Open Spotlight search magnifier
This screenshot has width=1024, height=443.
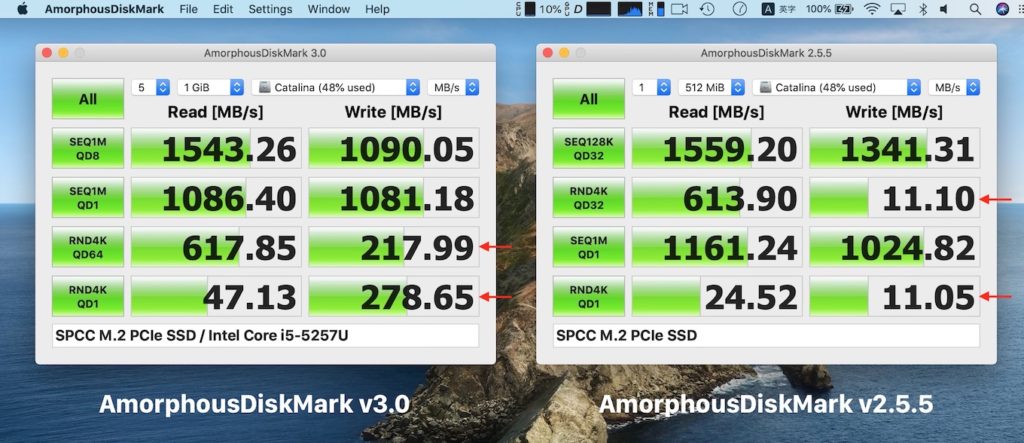pyautogui.click(x=975, y=9)
